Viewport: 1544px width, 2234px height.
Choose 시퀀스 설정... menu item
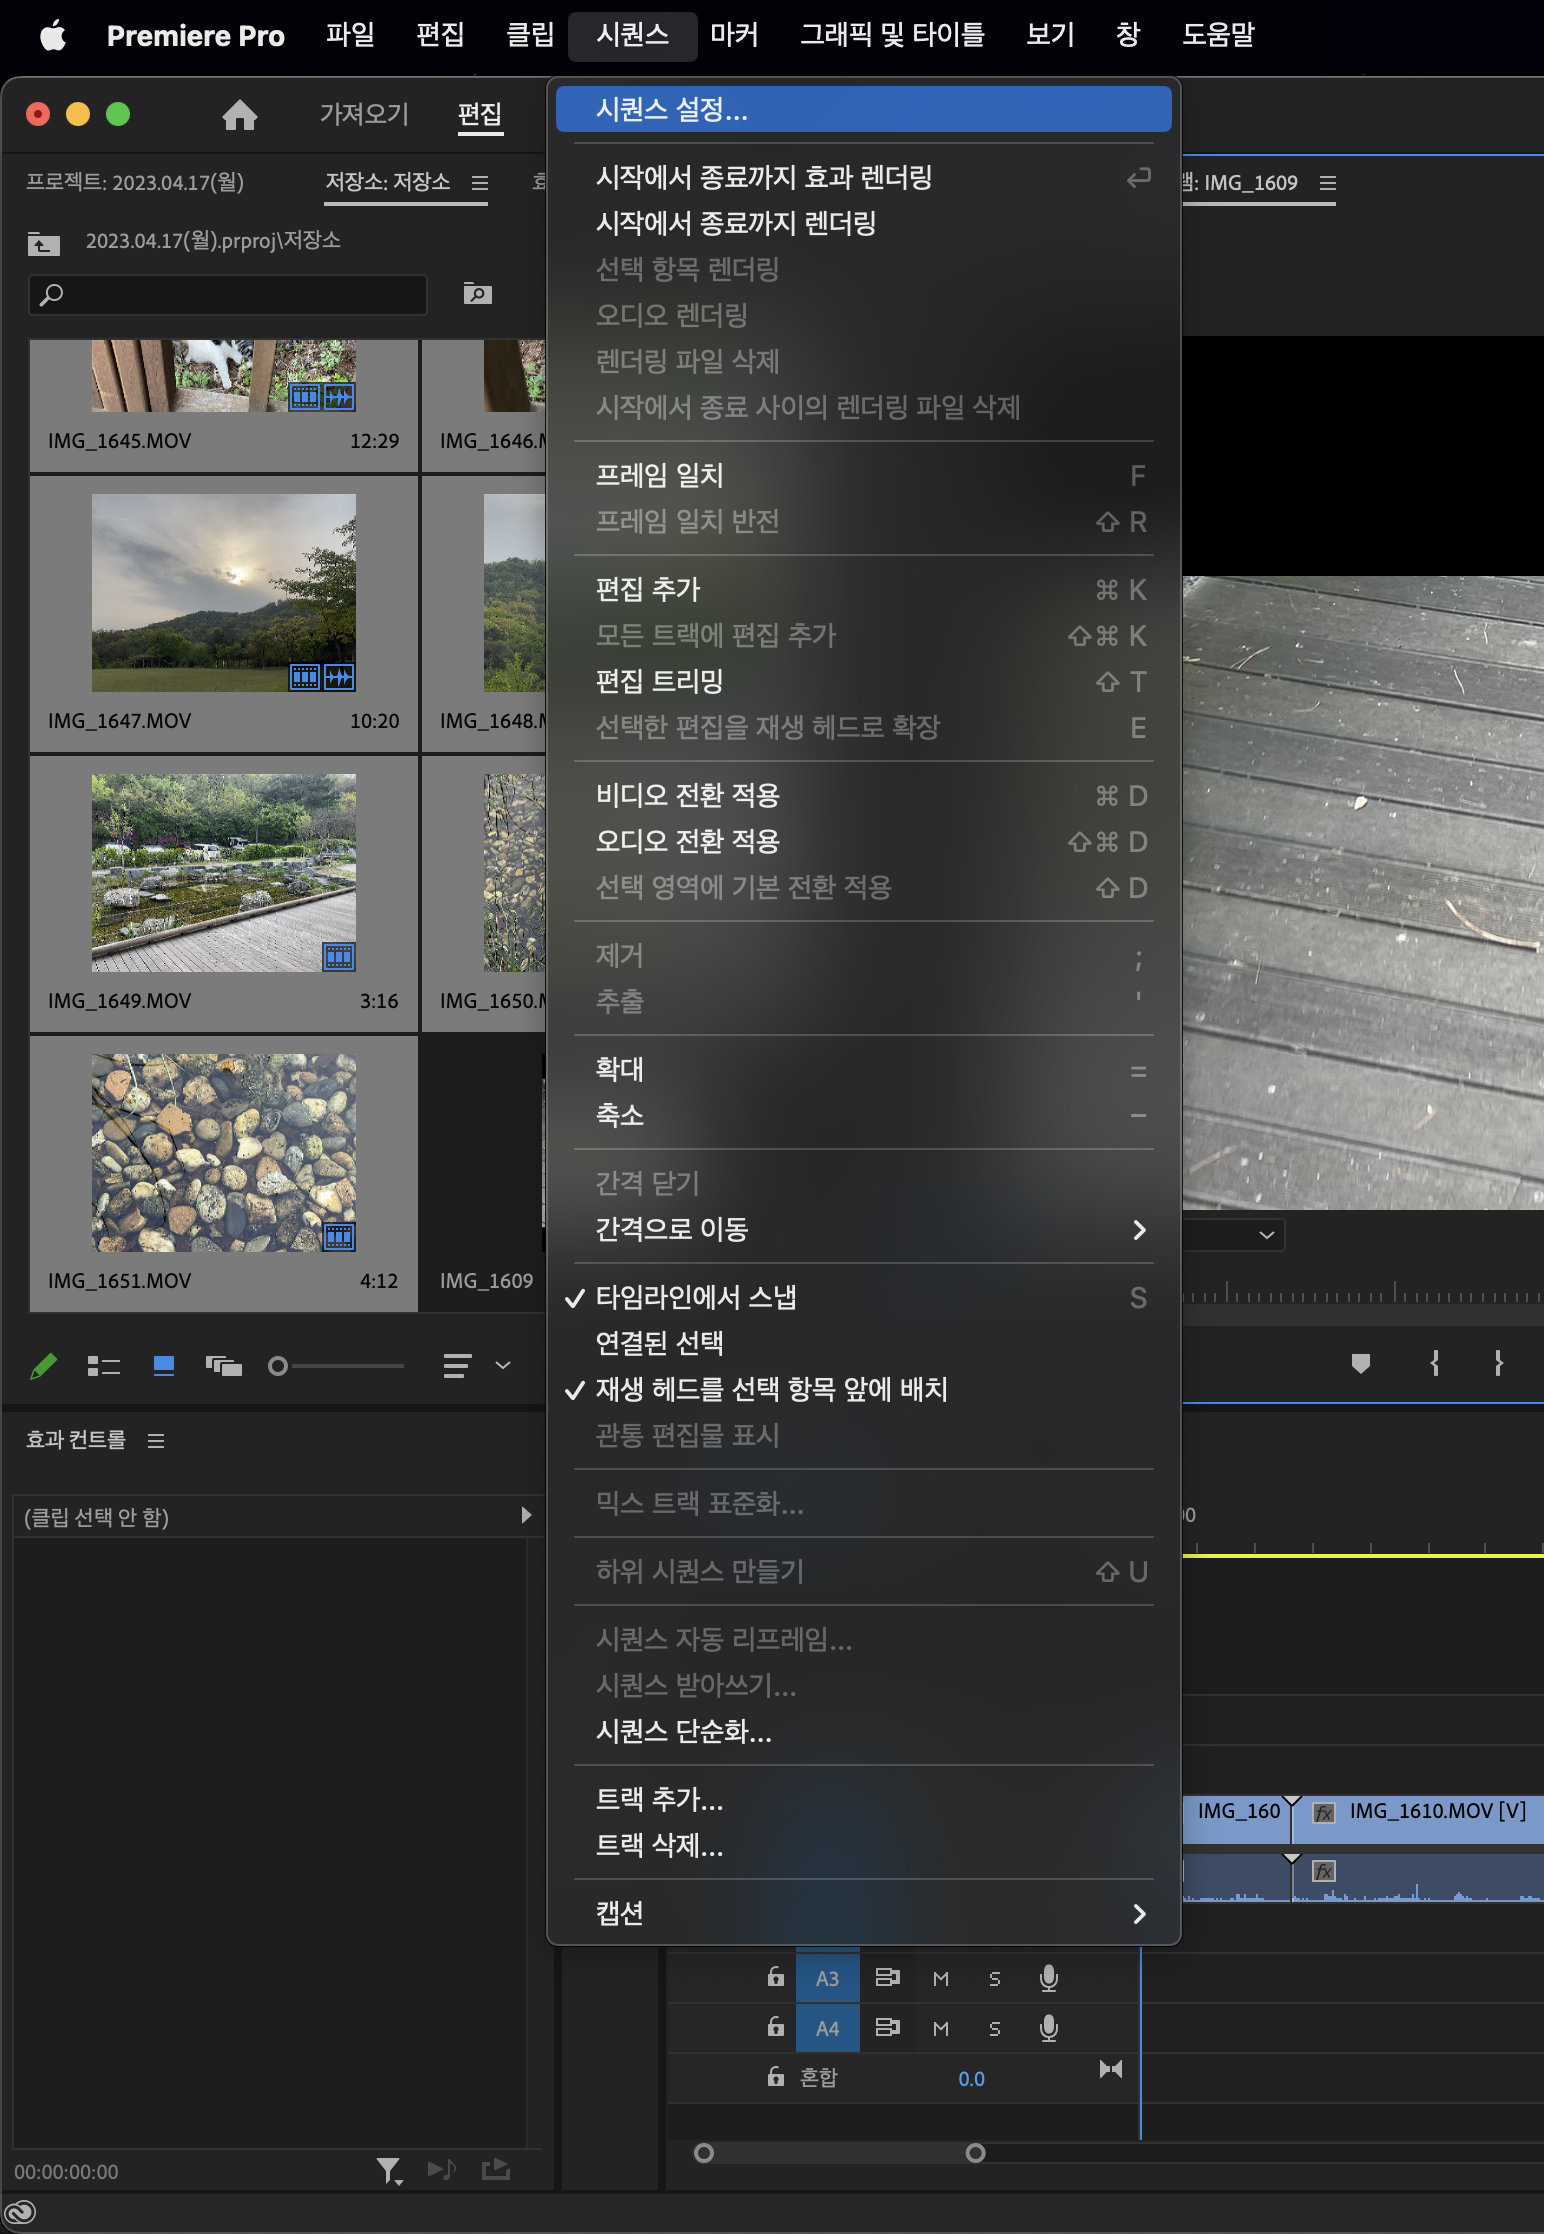click(x=864, y=109)
